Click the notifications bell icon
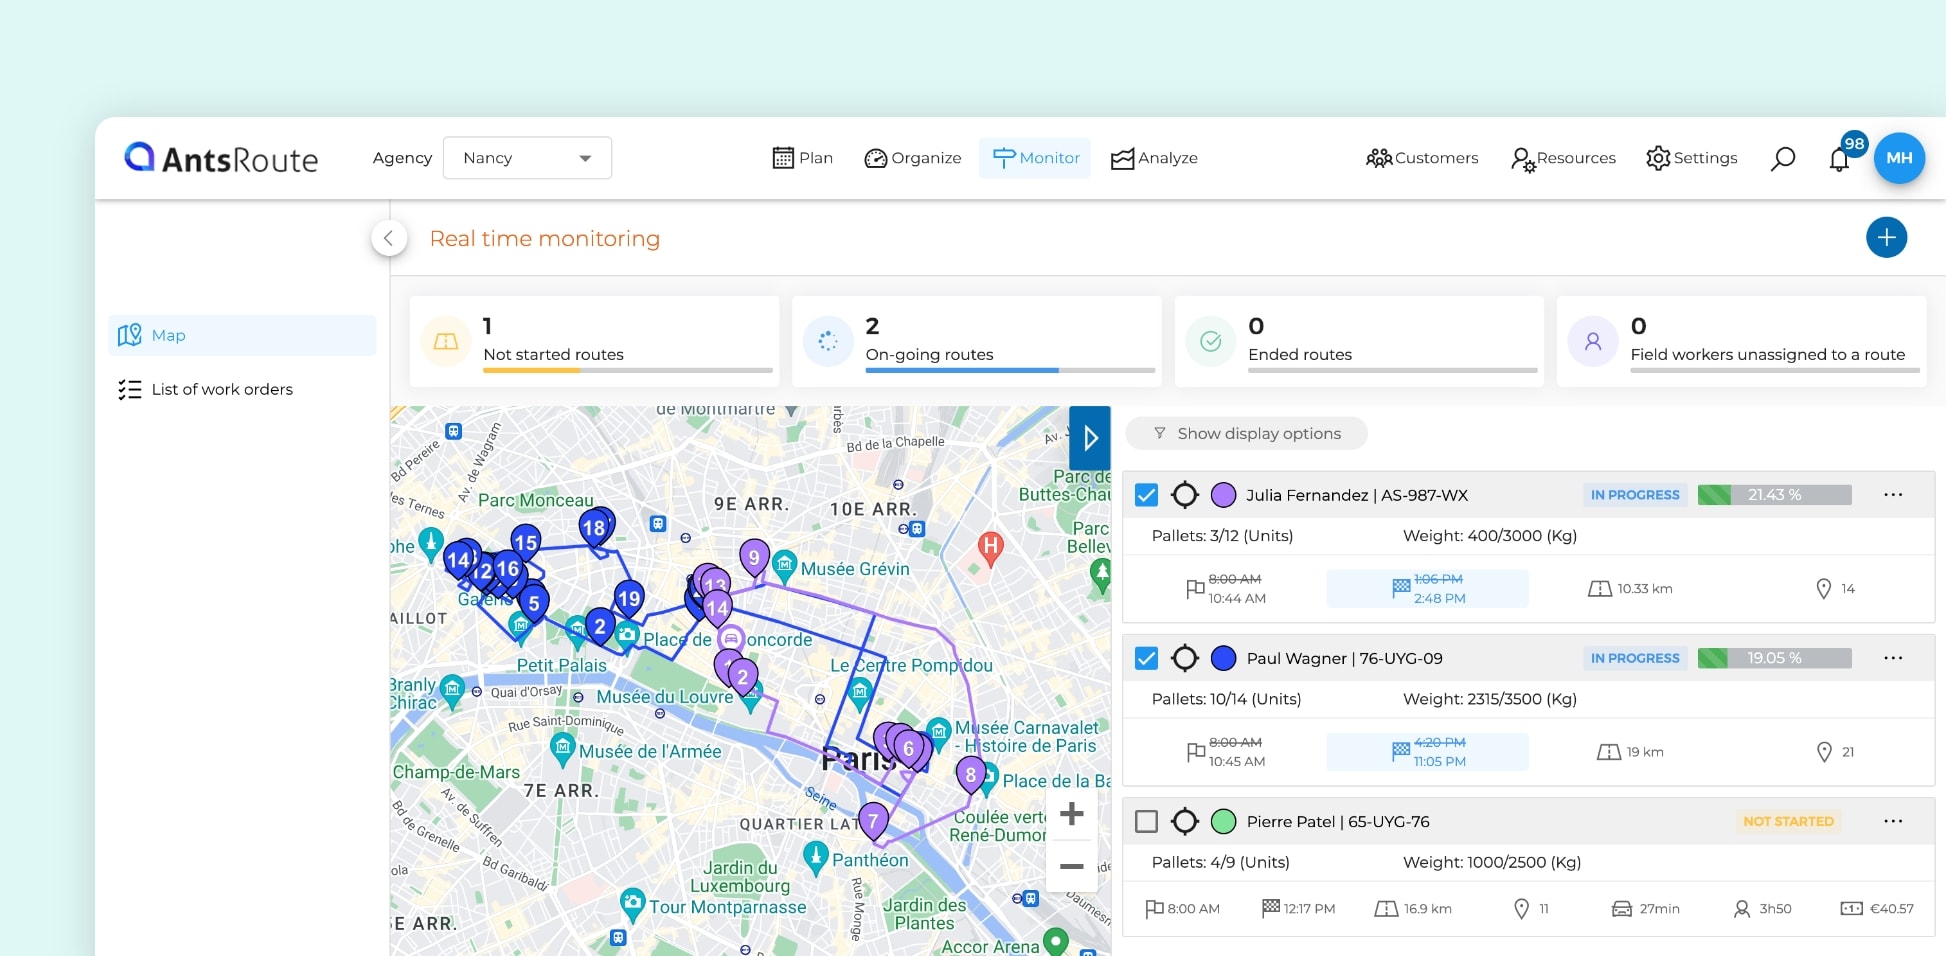Image resolution: width=1946 pixels, height=956 pixels. click(x=1838, y=159)
